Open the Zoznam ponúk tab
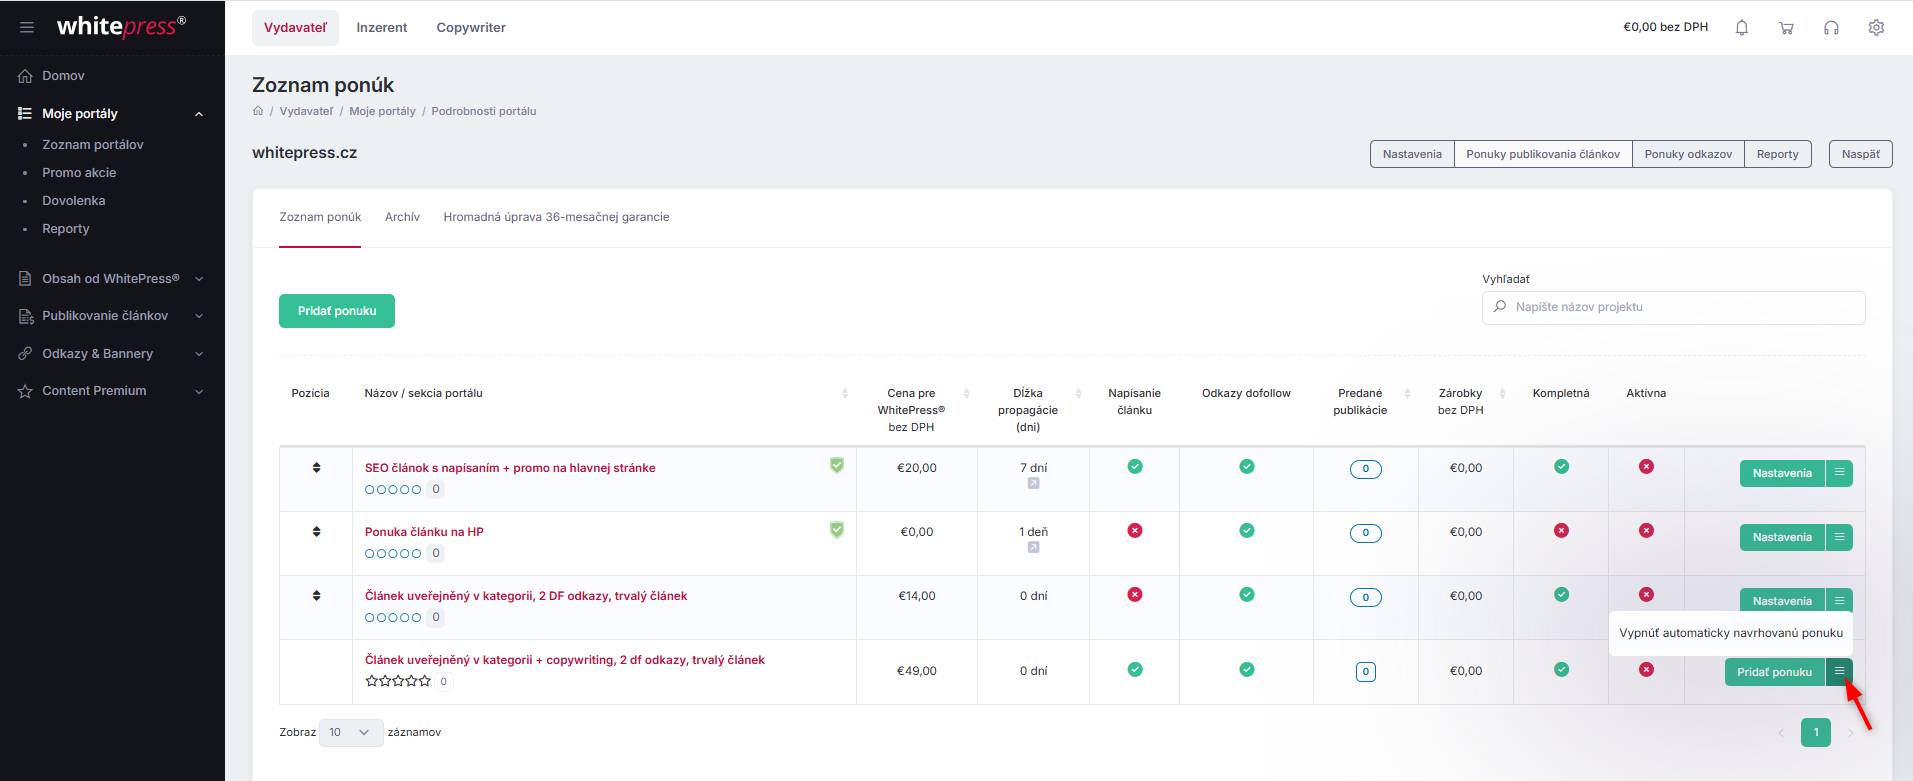 coord(320,217)
